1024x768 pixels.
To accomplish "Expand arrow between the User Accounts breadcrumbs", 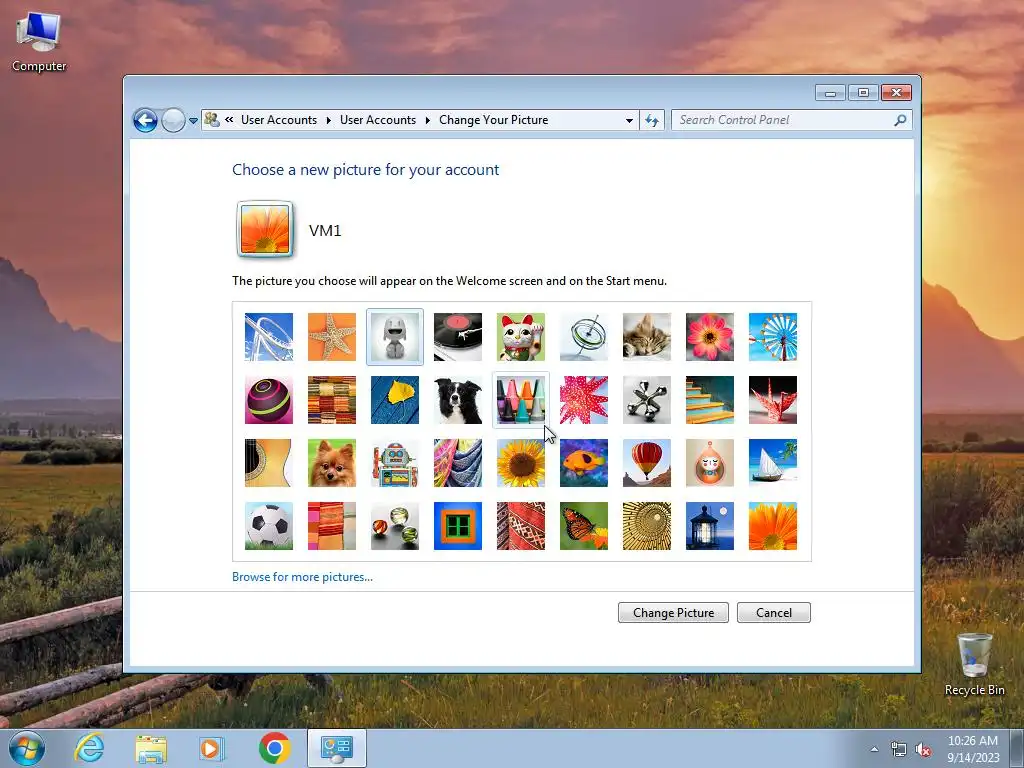I will [x=328, y=120].
